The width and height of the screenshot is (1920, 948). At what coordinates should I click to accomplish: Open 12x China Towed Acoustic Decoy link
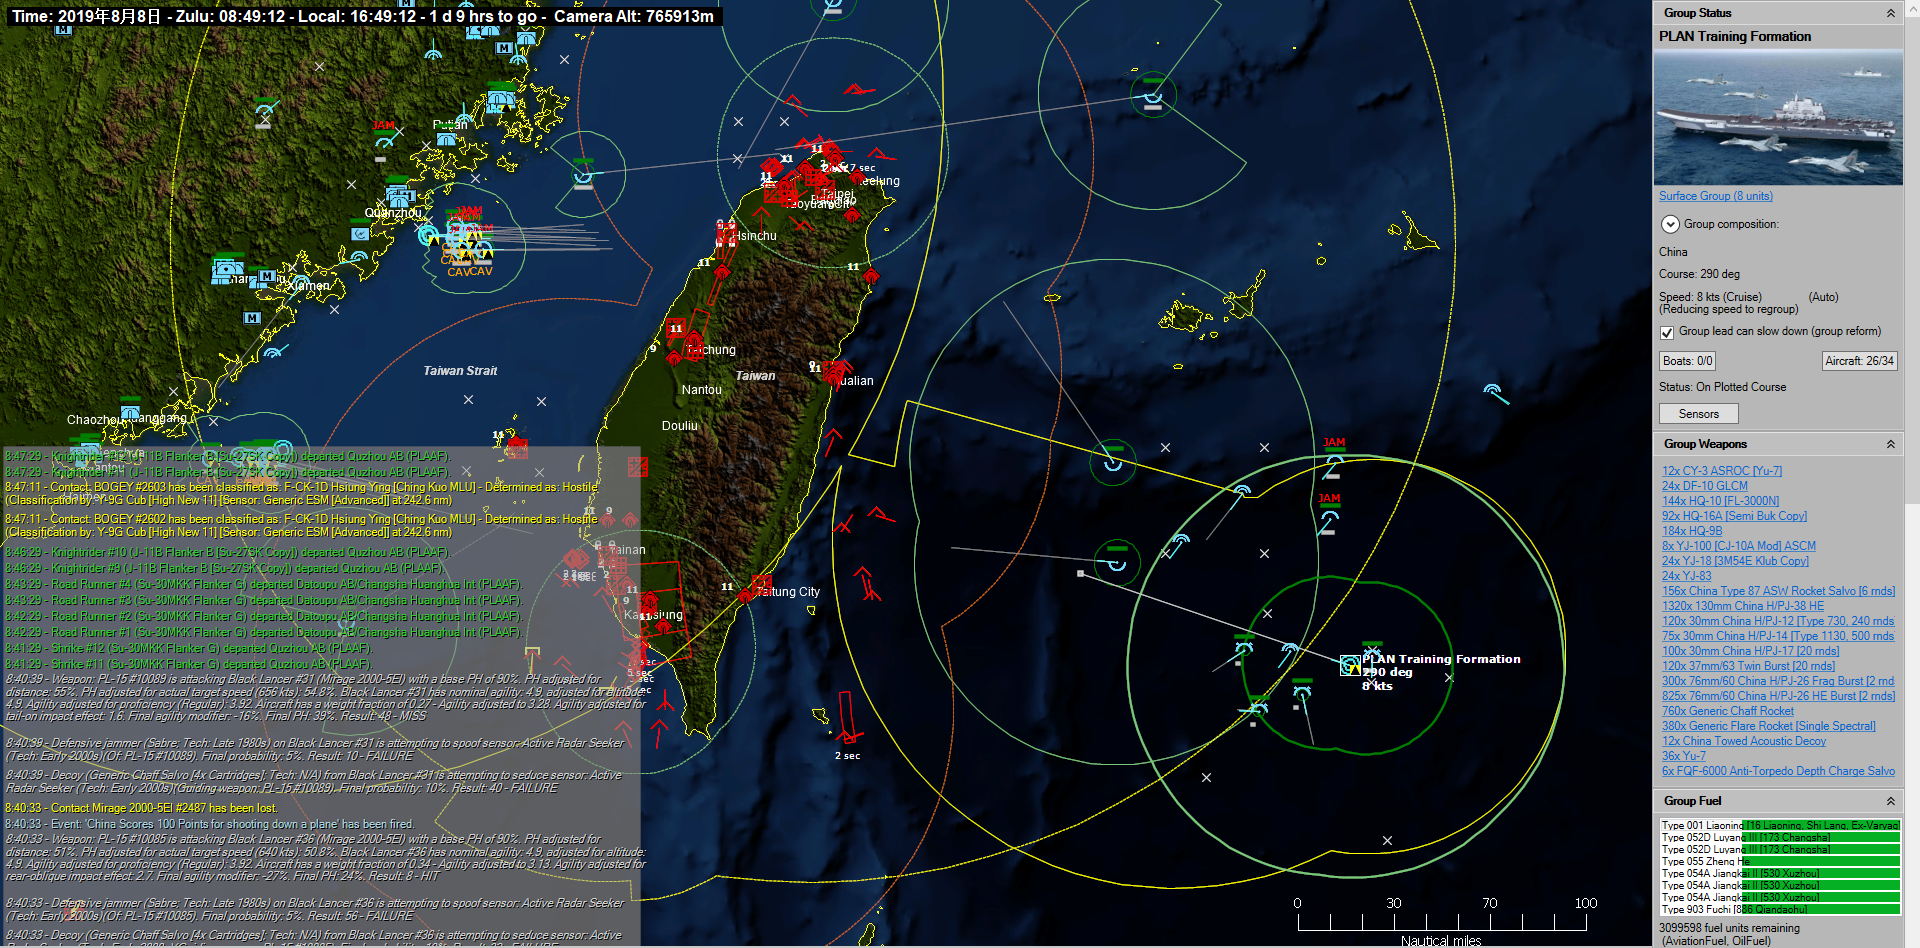[1744, 741]
